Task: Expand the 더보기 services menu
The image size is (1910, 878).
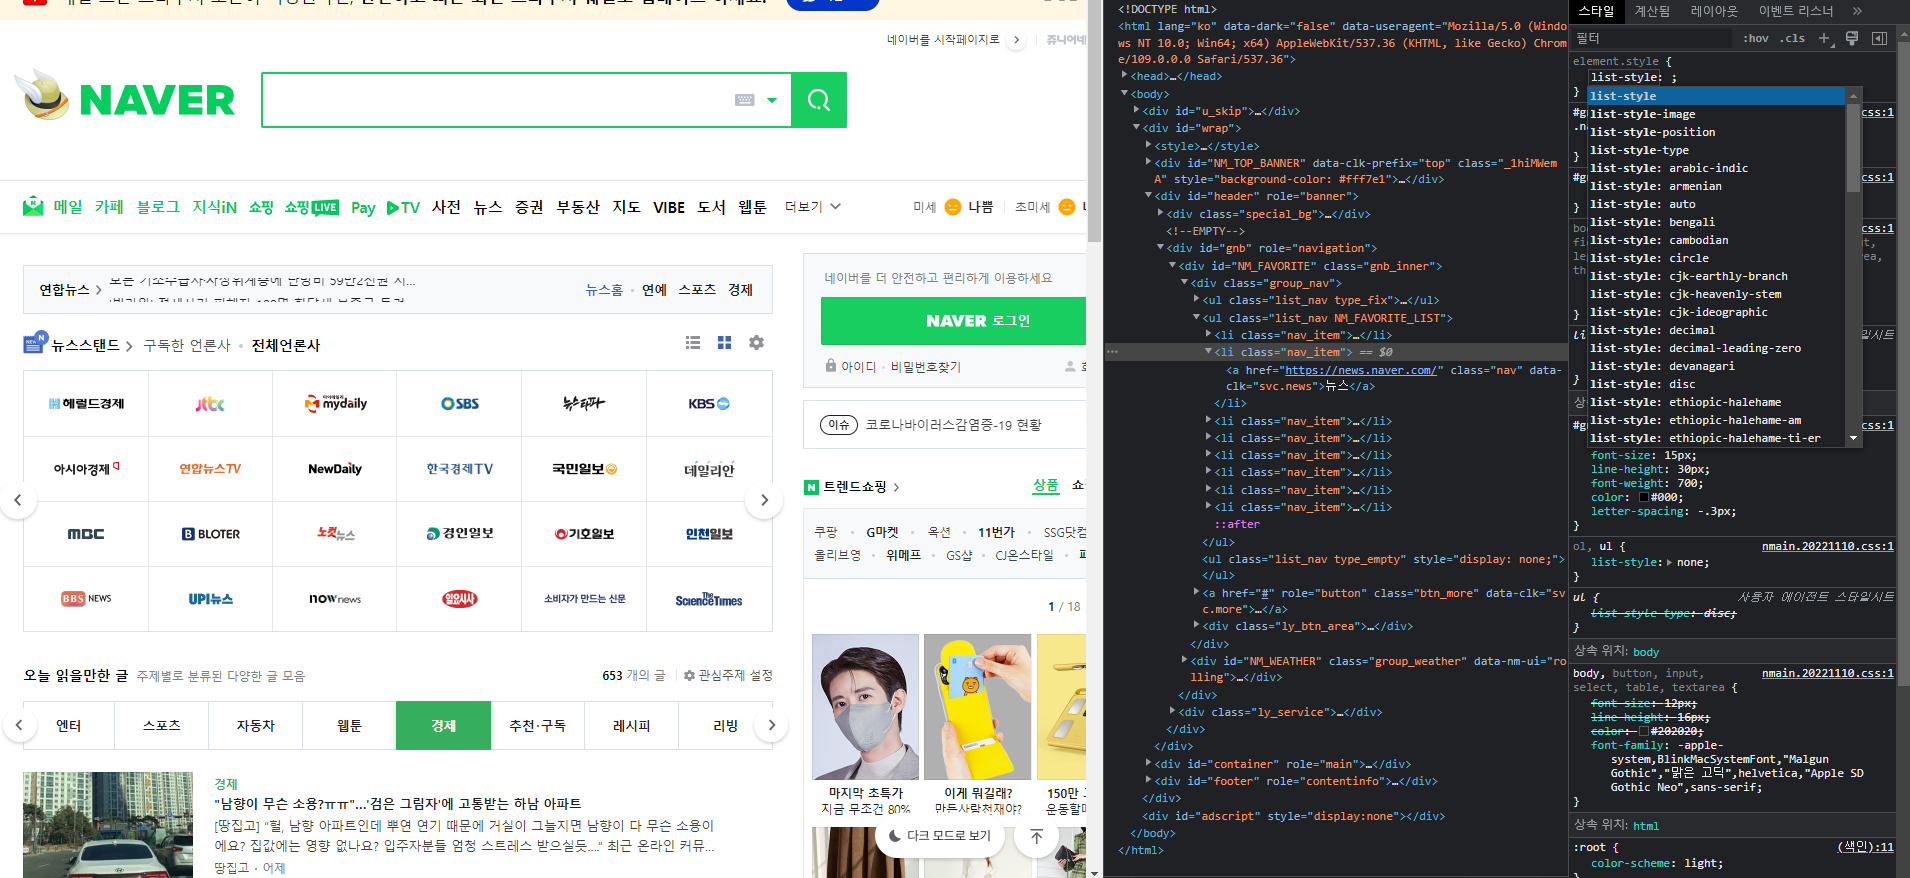Action: [x=812, y=207]
